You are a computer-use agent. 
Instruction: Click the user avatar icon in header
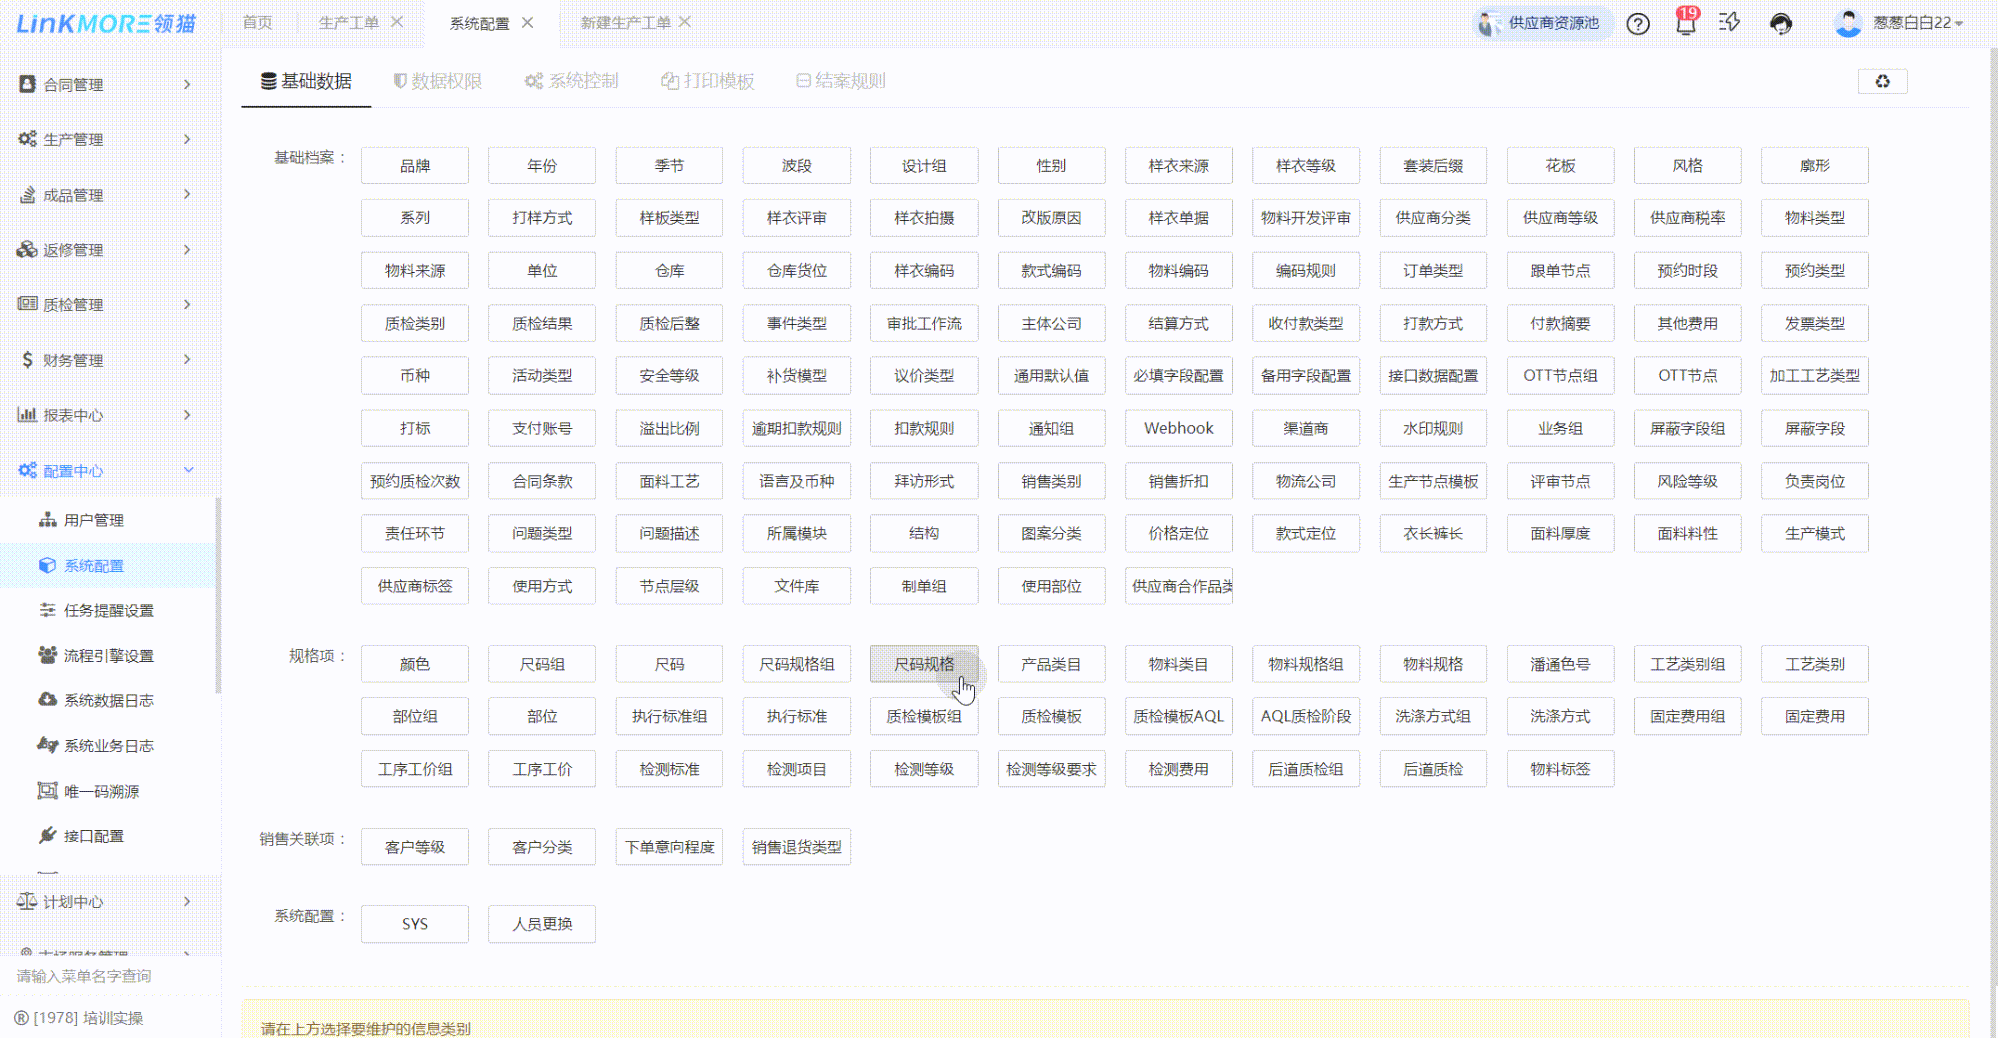point(1847,23)
